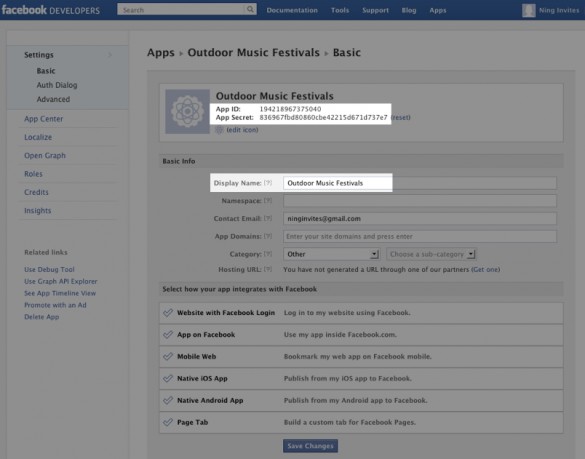Screen dimensions: 585x459
Task: Click the See App Timeline View link
Action: (x=60, y=293)
